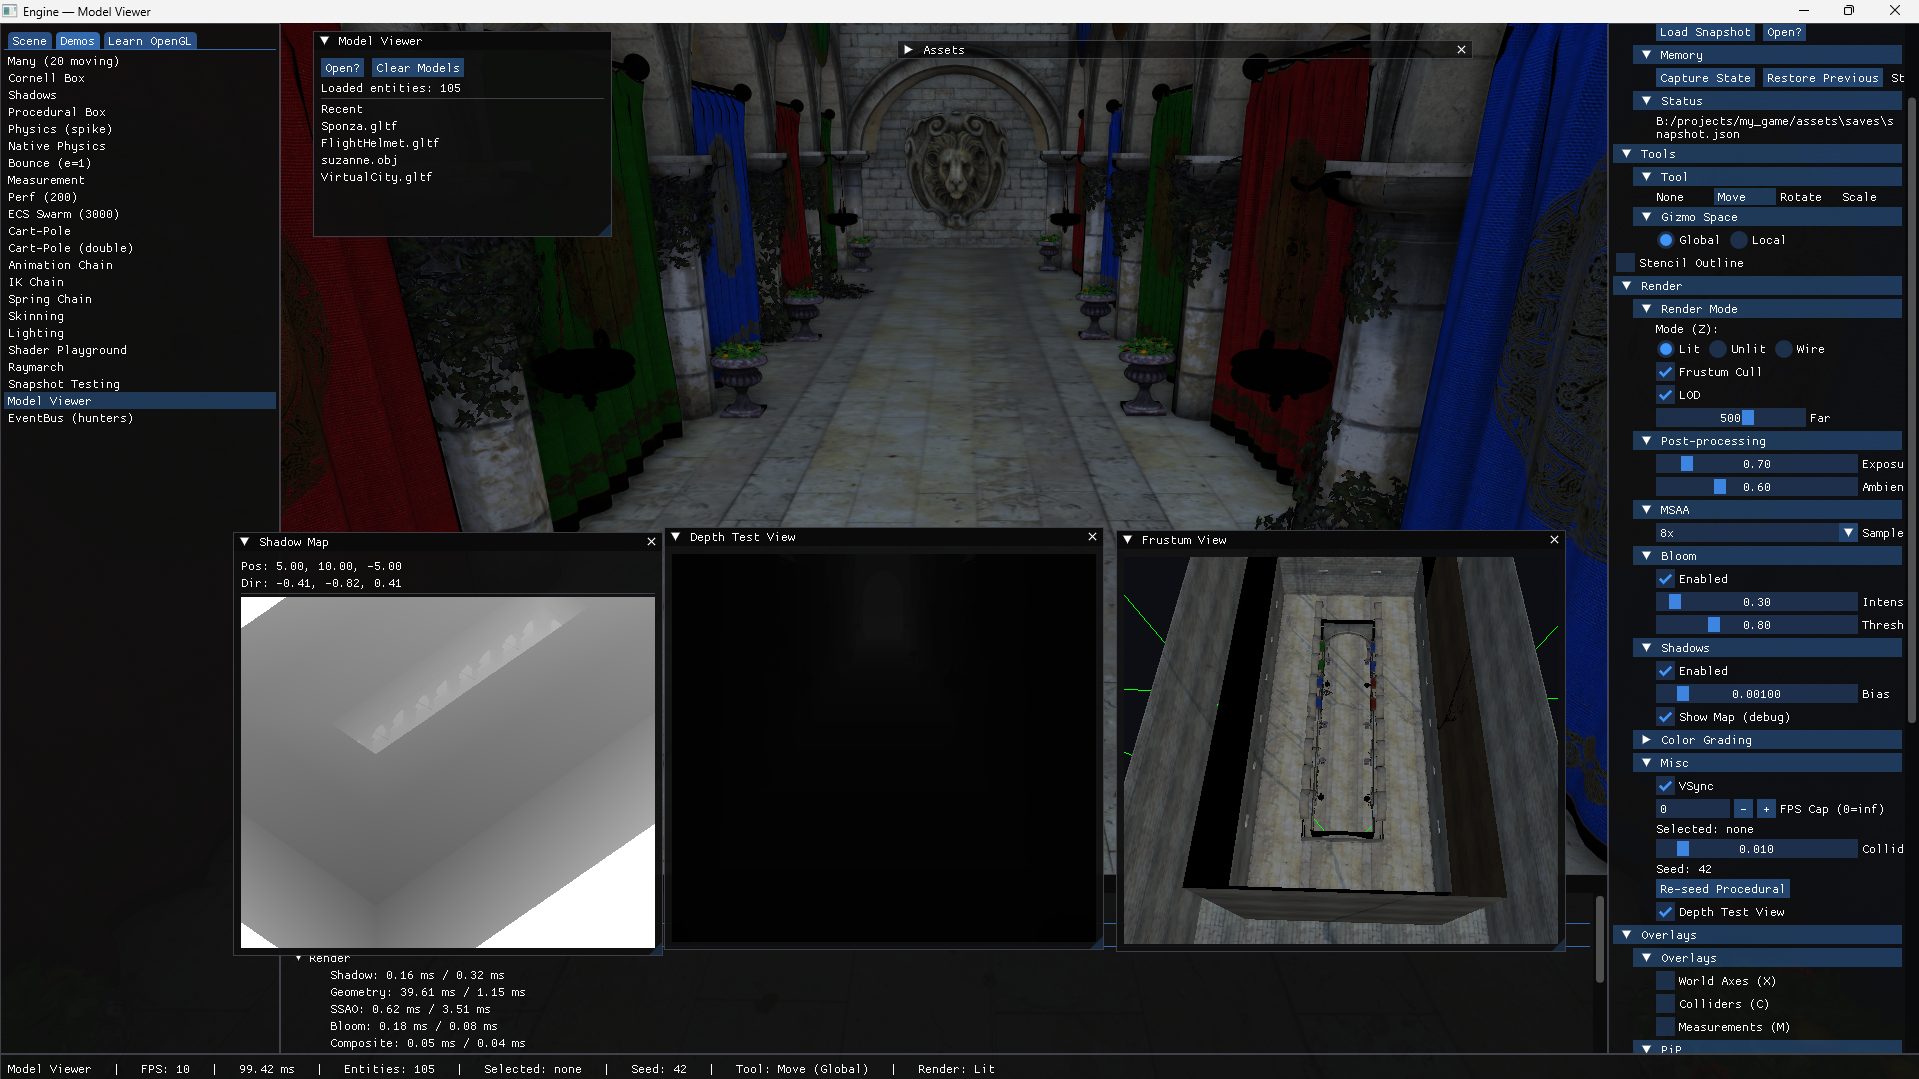
Task: Open the MSAA 8x samples dropdown
Action: tap(1756, 533)
